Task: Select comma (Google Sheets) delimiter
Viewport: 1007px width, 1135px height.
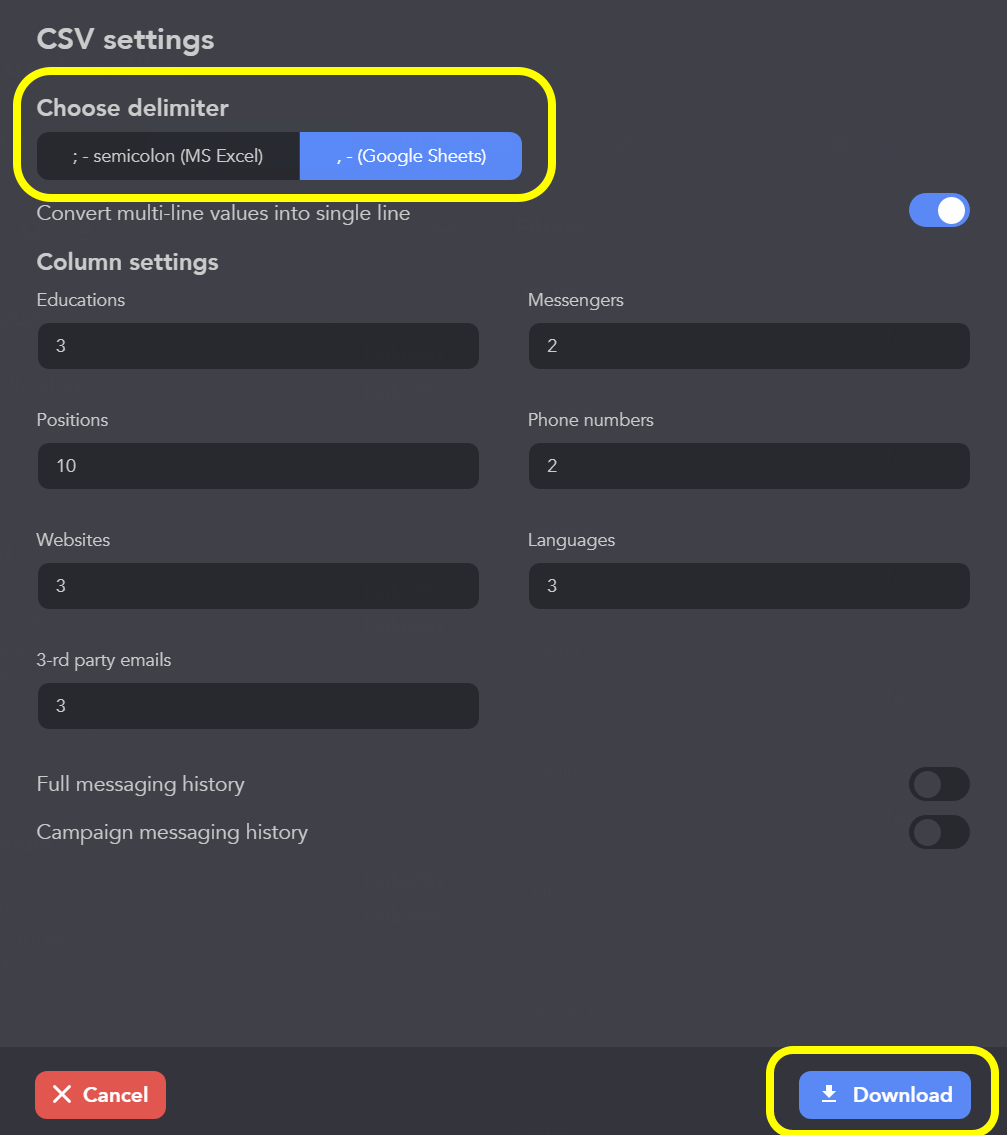Action: click(411, 156)
